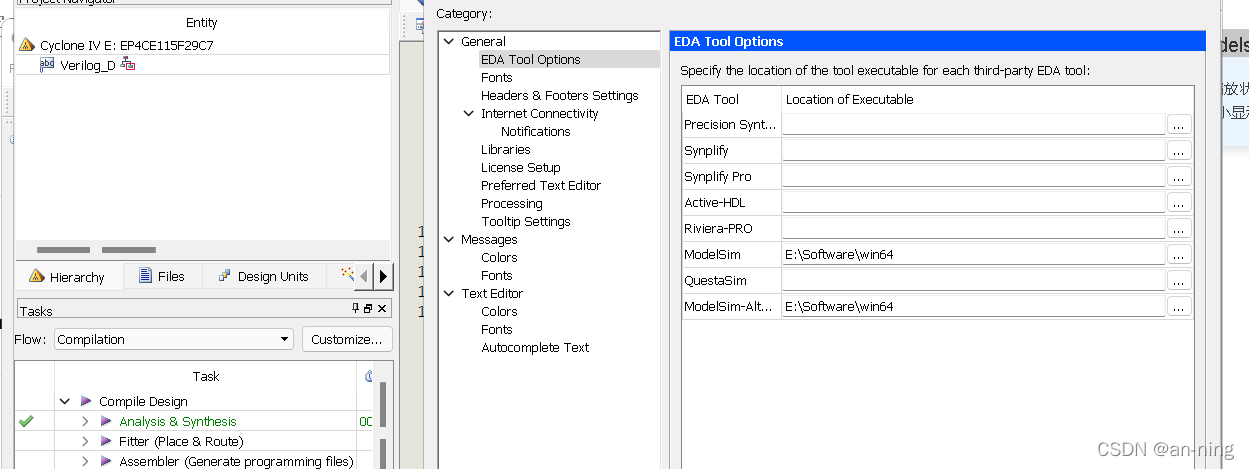Browse for the Precision Synthesis executable
Image resolution: width=1249 pixels, height=469 pixels.
[x=1180, y=124]
